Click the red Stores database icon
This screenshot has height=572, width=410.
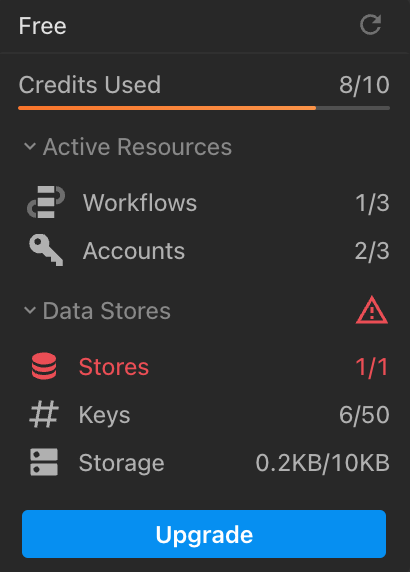pos(44,366)
